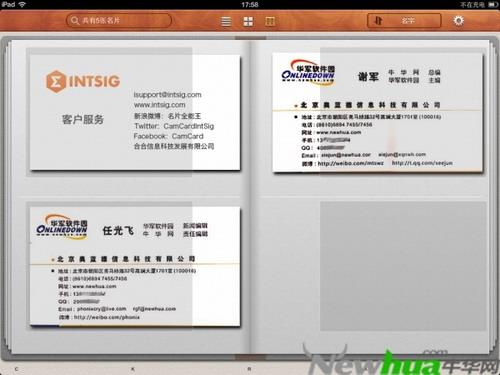Click the Wi-Fi status icon
The height and width of the screenshot is (375, 500).
22,4
